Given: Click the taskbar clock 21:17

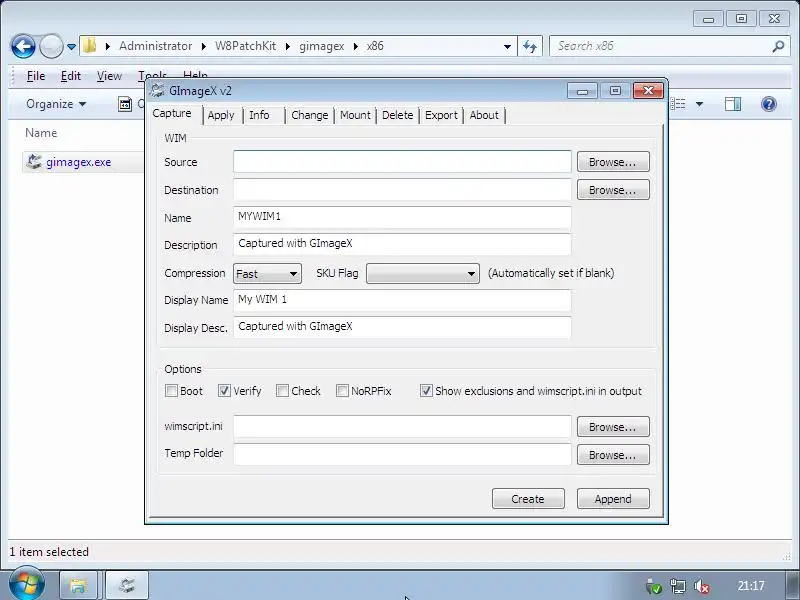Looking at the screenshot, I should pyautogui.click(x=751, y=586).
